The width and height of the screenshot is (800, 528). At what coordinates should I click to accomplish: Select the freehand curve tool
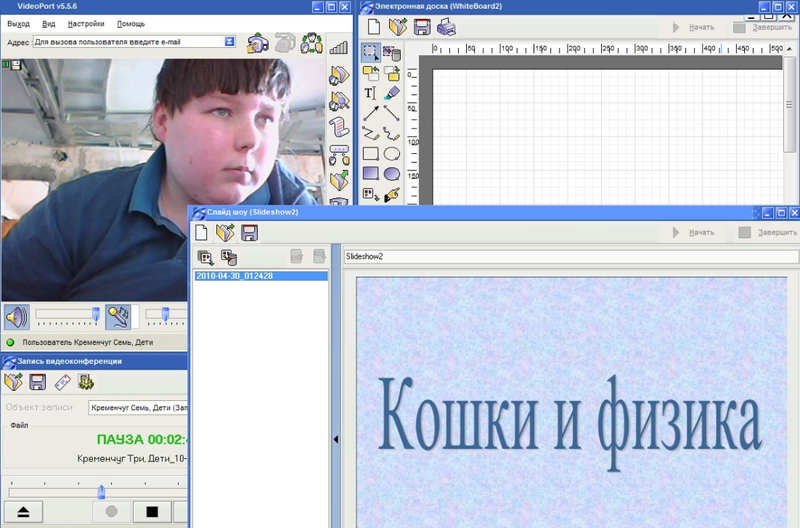click(392, 134)
